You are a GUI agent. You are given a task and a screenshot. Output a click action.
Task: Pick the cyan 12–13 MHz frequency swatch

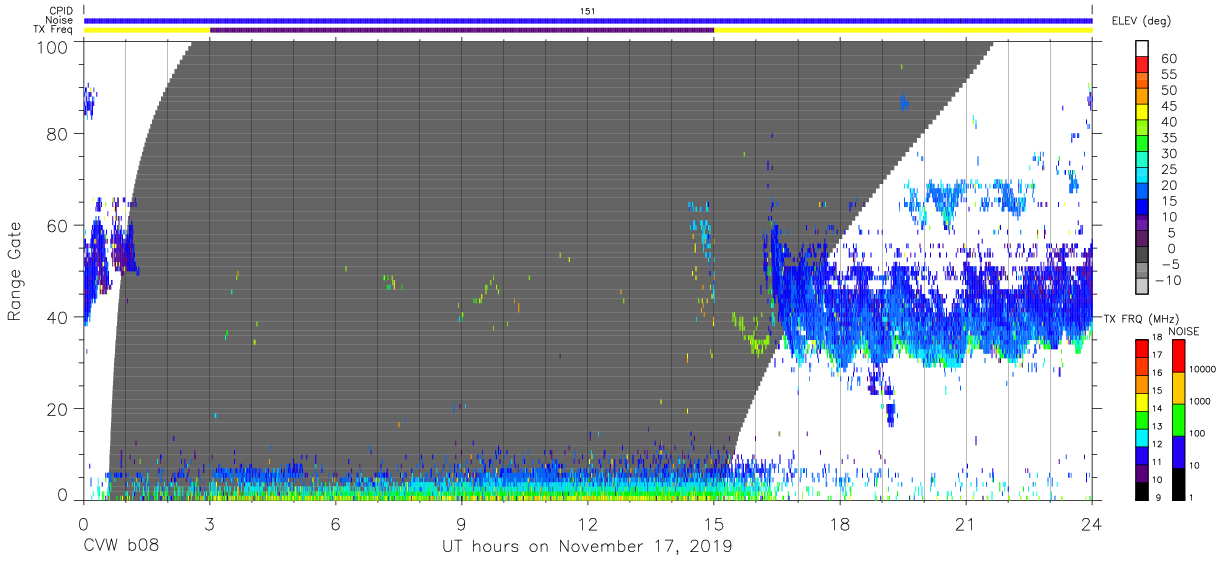point(1142,436)
